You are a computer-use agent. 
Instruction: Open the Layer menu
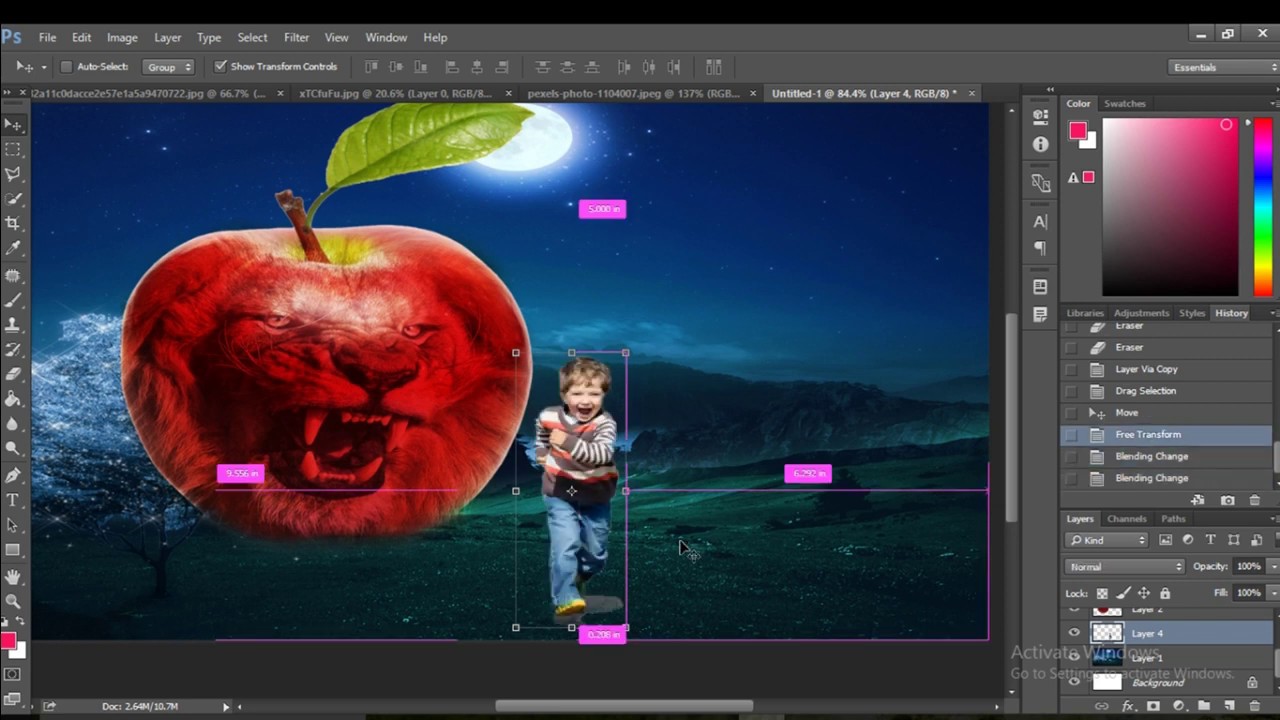[x=167, y=37]
